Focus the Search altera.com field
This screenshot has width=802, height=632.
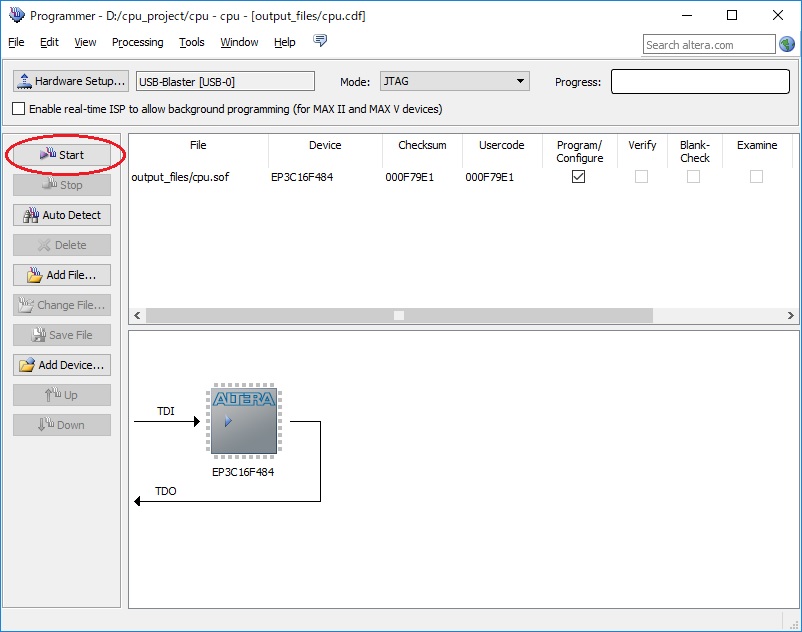pos(709,44)
